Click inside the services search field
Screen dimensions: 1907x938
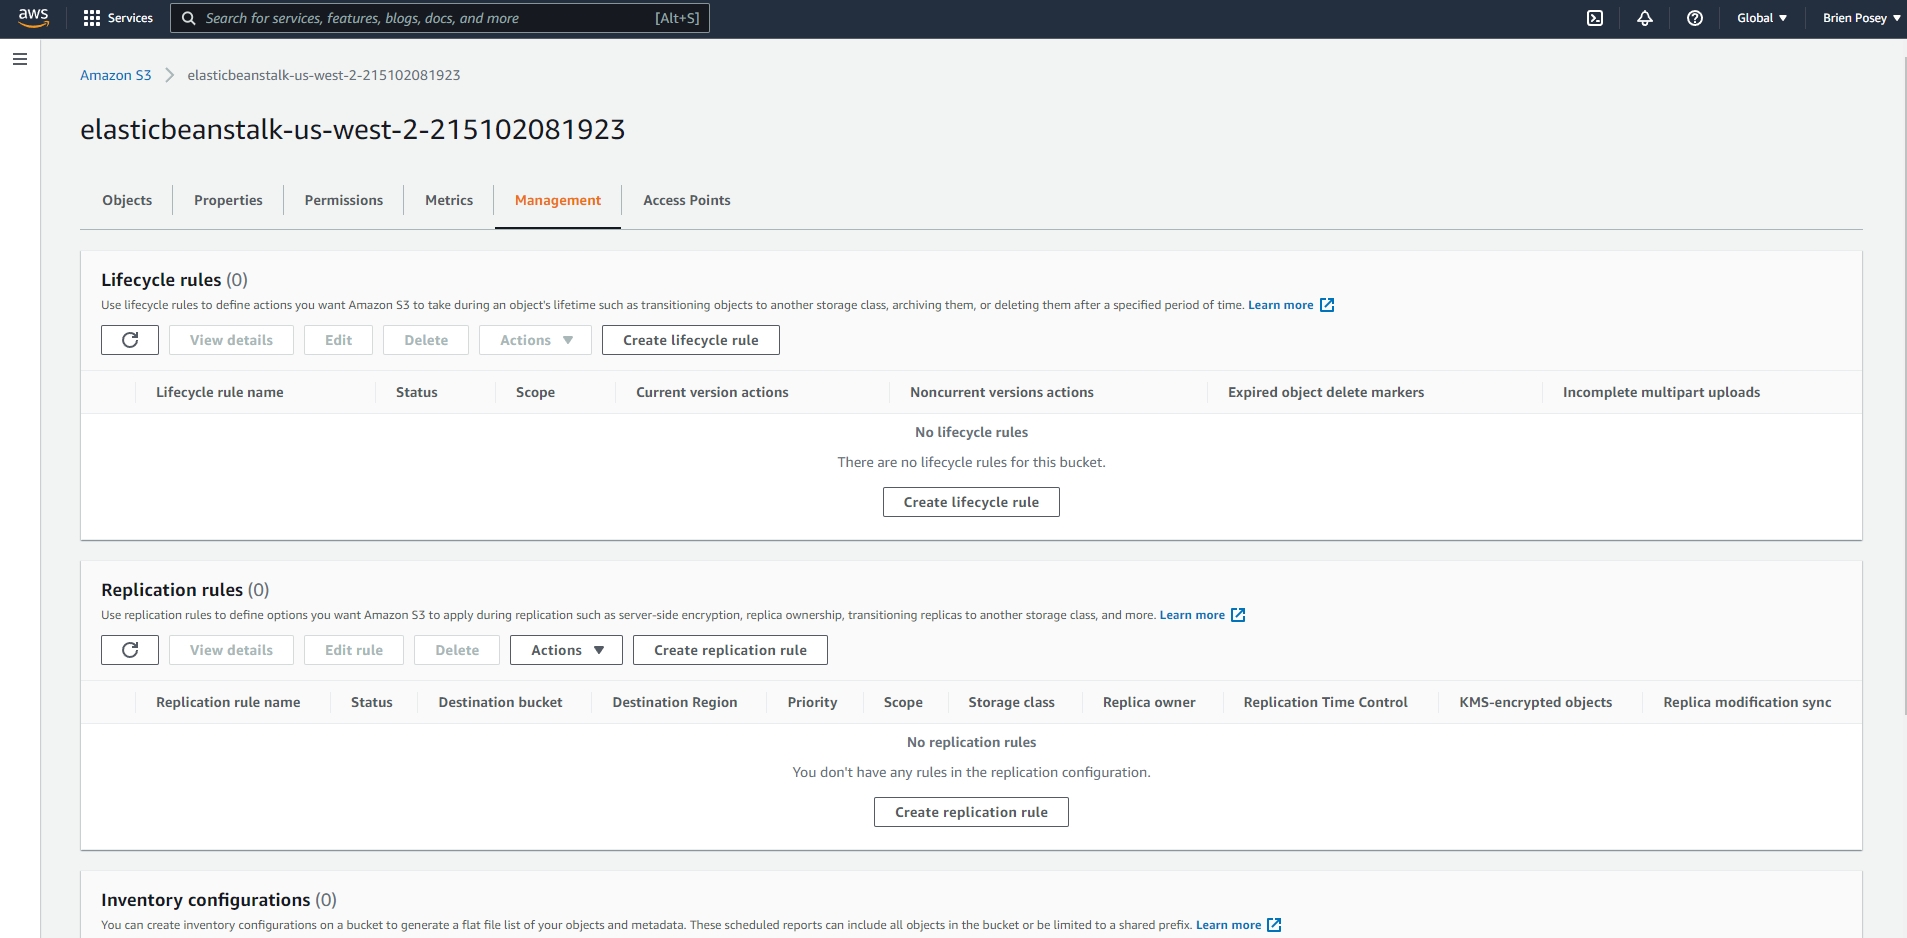click(x=440, y=18)
